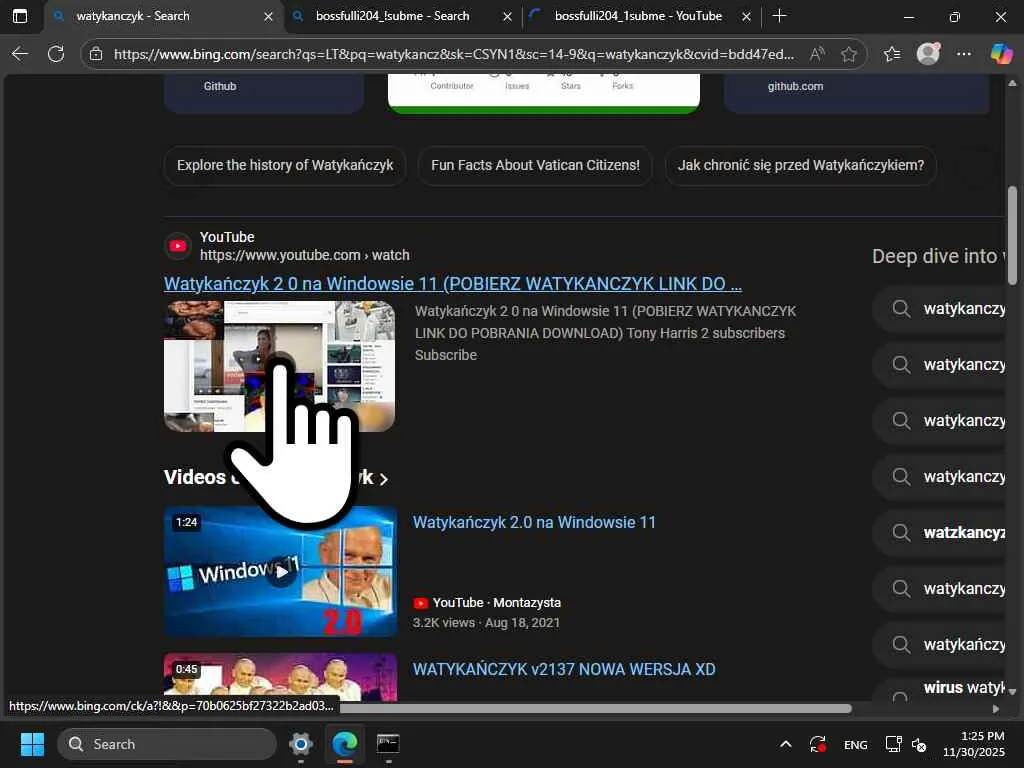Open Microsoft Edge taskbar icon

click(x=345, y=744)
